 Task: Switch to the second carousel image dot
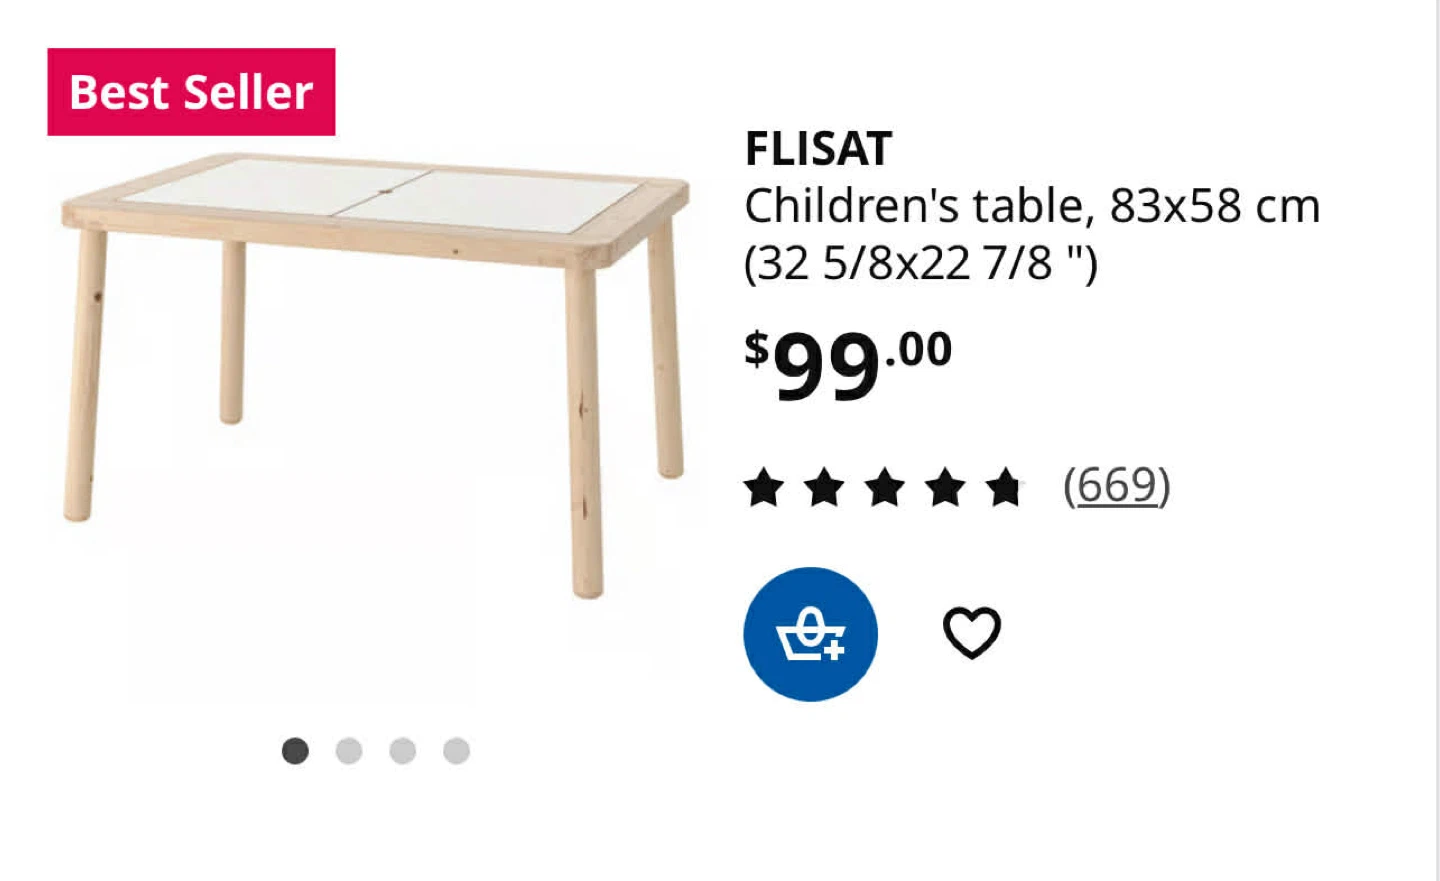[x=349, y=750]
